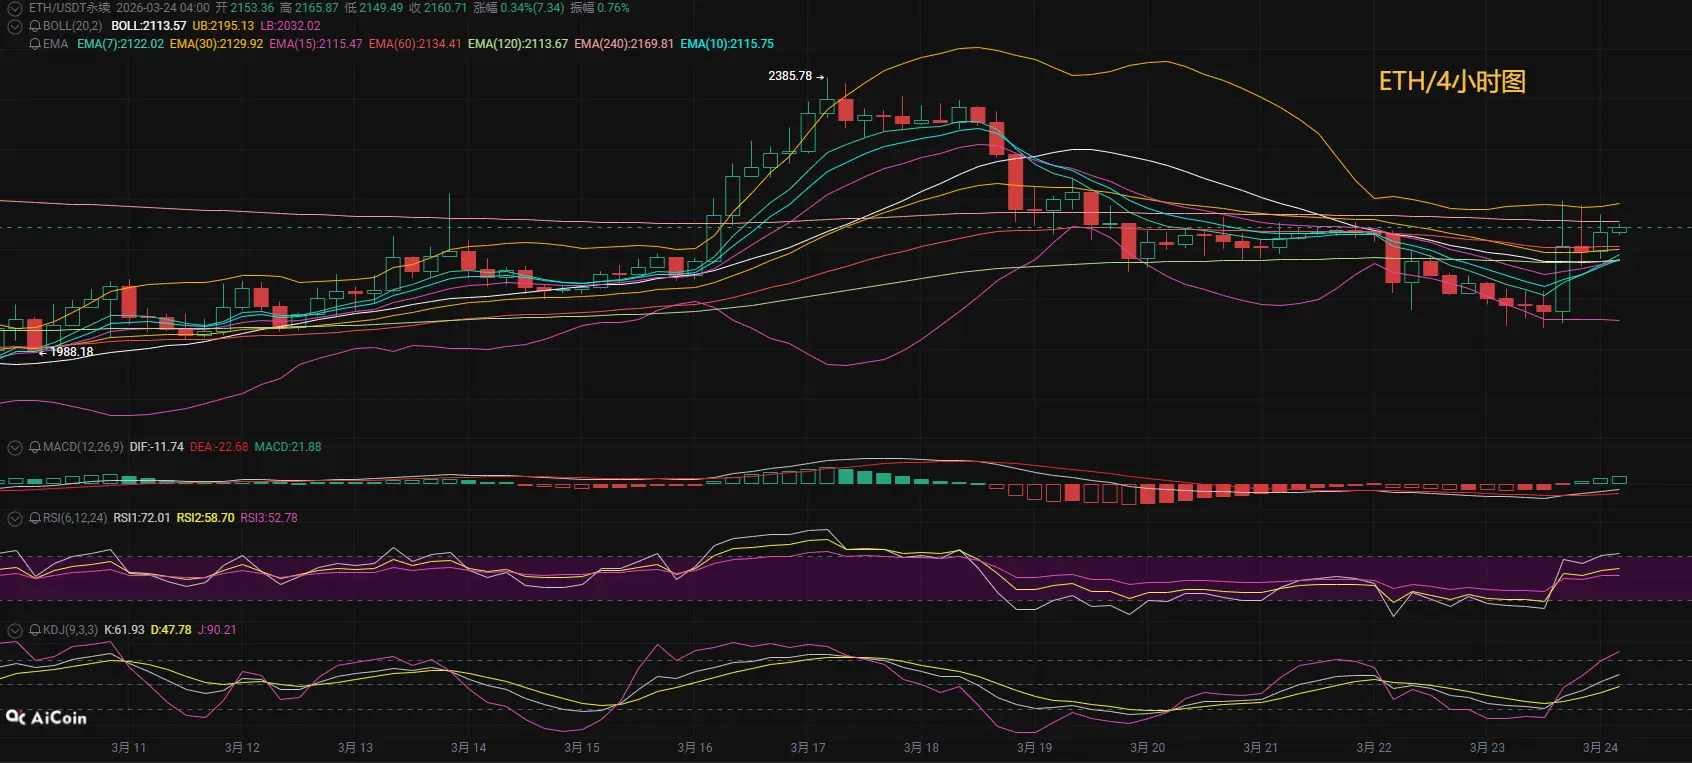Click the EMA(10):2115.75 legend value
The image size is (1692, 763).
[727, 44]
